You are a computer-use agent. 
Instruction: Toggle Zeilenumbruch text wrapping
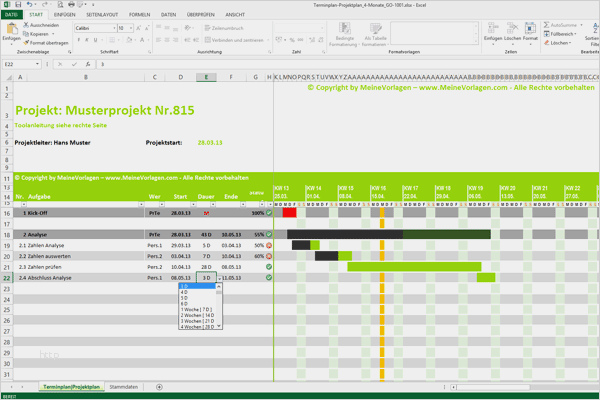(x=224, y=28)
